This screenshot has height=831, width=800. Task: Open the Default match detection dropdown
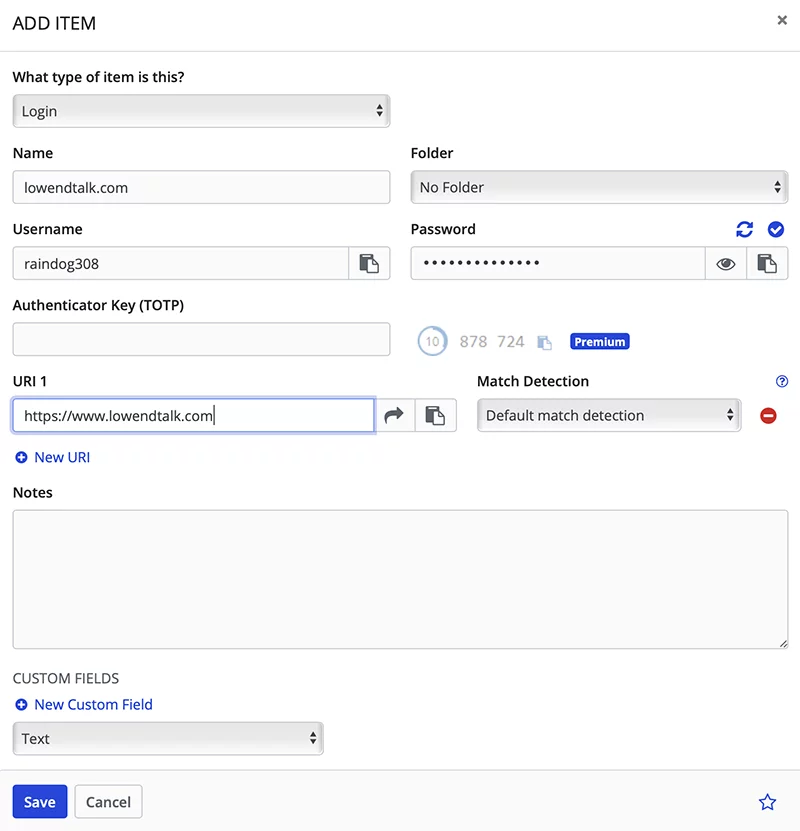609,416
